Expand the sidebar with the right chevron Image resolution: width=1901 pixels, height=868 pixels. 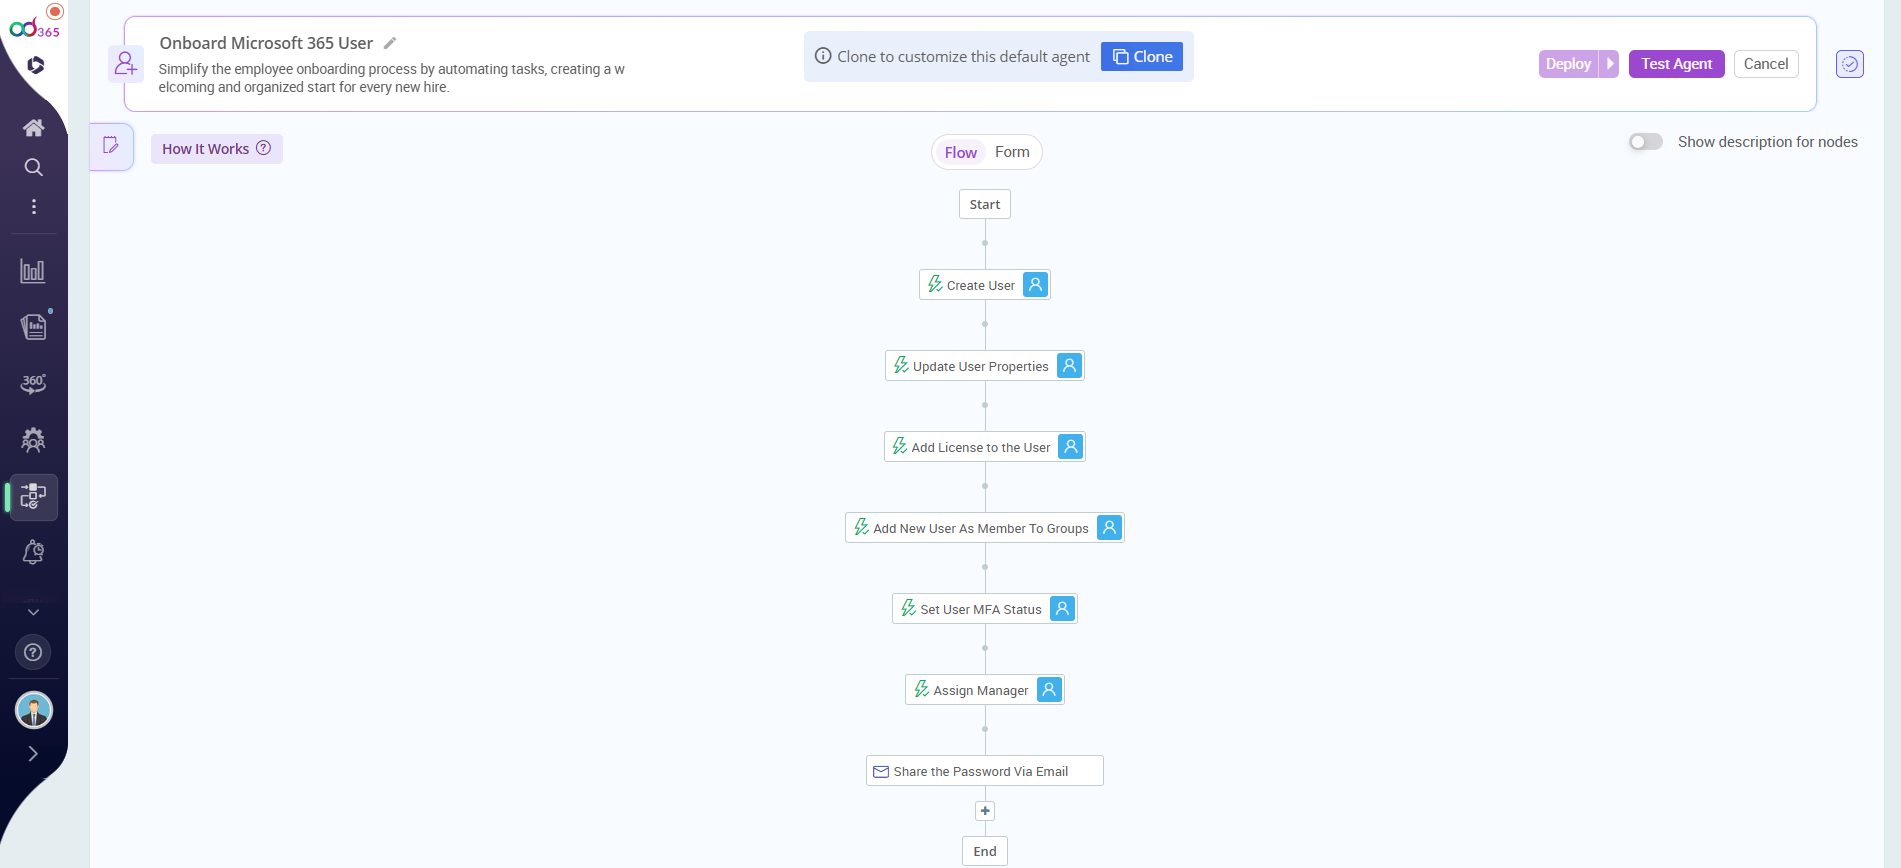click(x=33, y=754)
